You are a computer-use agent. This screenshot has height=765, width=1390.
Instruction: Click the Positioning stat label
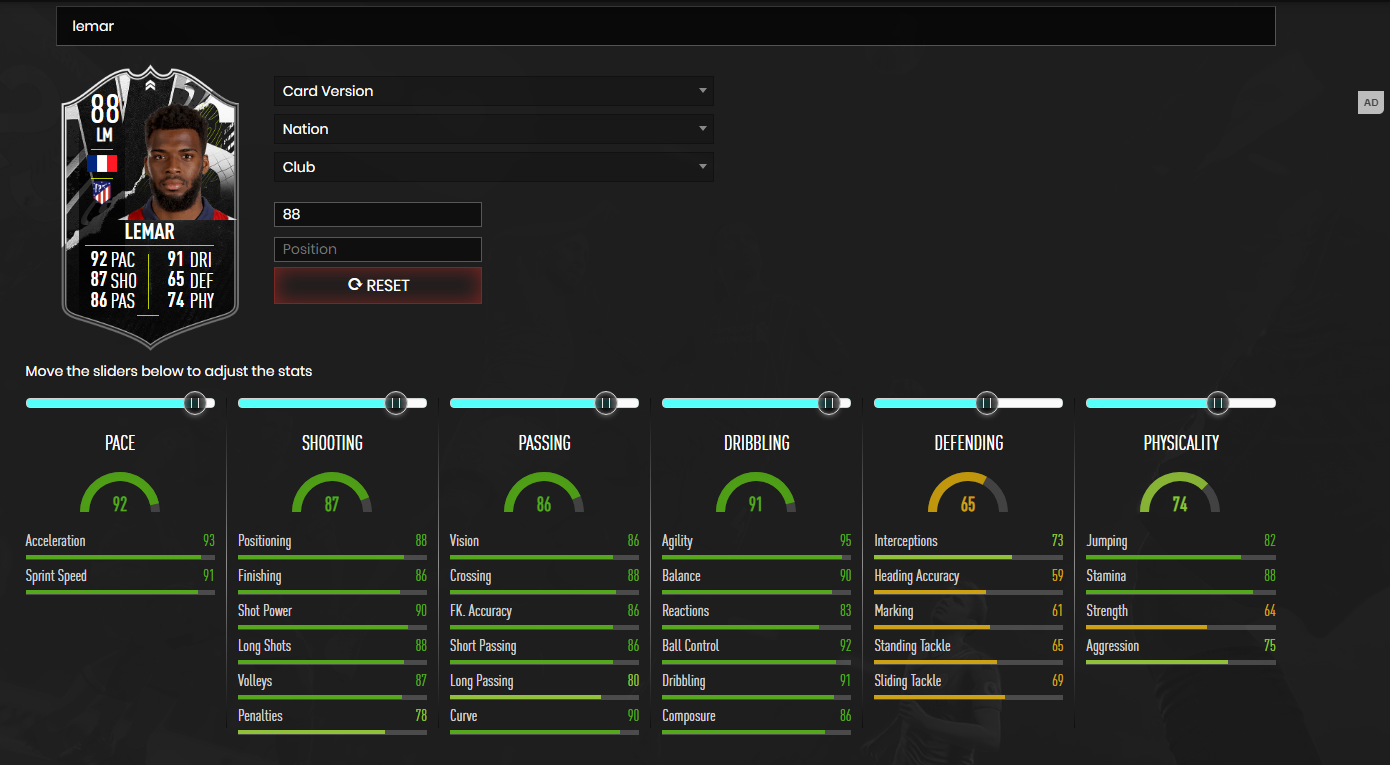[x=265, y=541]
